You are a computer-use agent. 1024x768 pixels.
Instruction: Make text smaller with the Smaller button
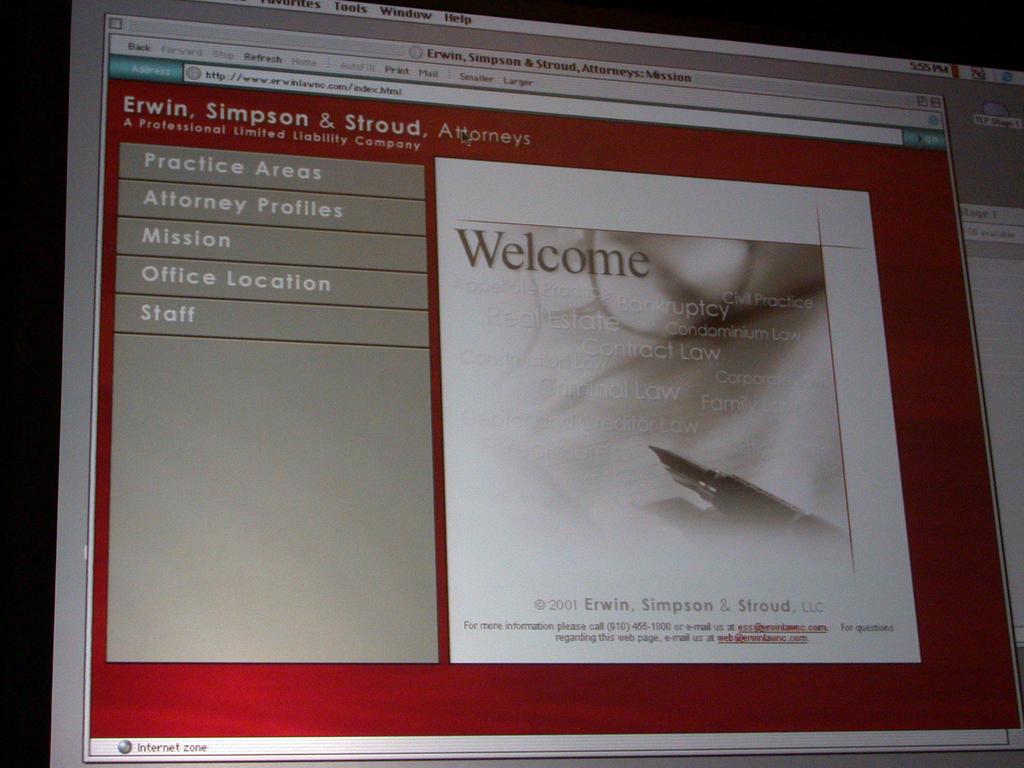(x=476, y=77)
